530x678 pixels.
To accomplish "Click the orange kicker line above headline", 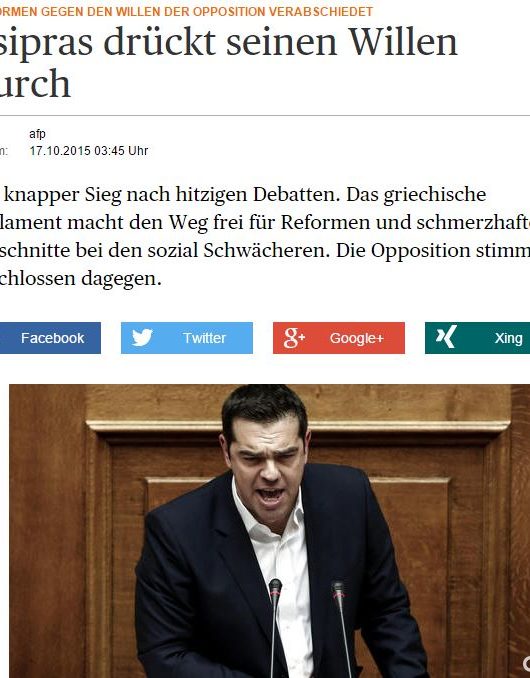I will coord(186,11).
